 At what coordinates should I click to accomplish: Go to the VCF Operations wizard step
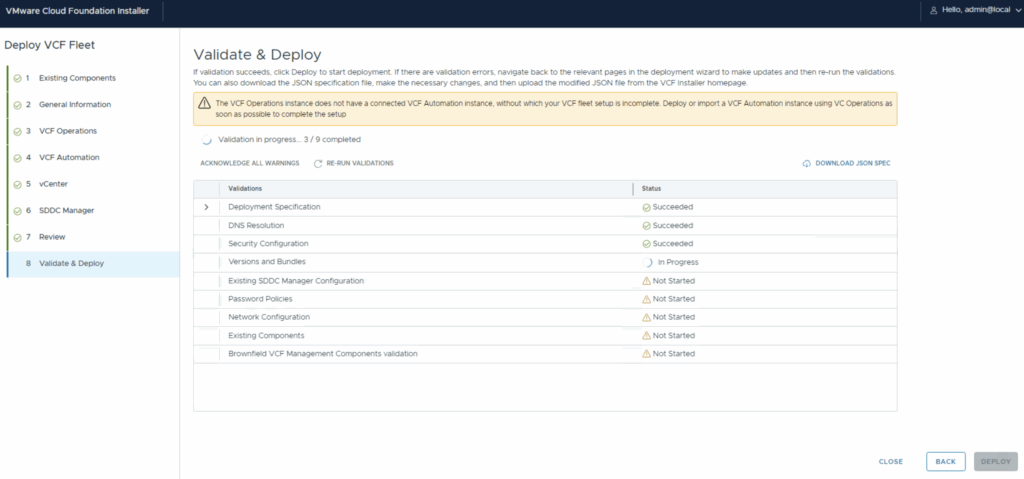click(x=60, y=131)
